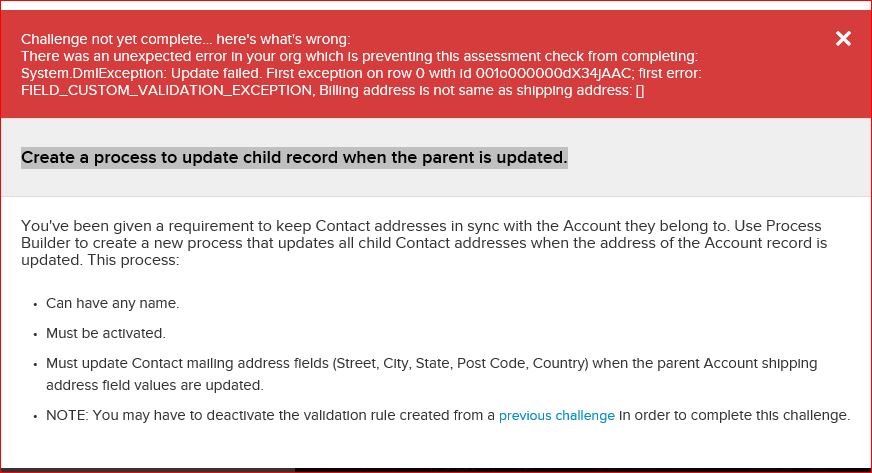Image resolution: width=872 pixels, height=473 pixels.
Task: Click the bullet dot beside "Must be activated."
Action: pos(34,334)
